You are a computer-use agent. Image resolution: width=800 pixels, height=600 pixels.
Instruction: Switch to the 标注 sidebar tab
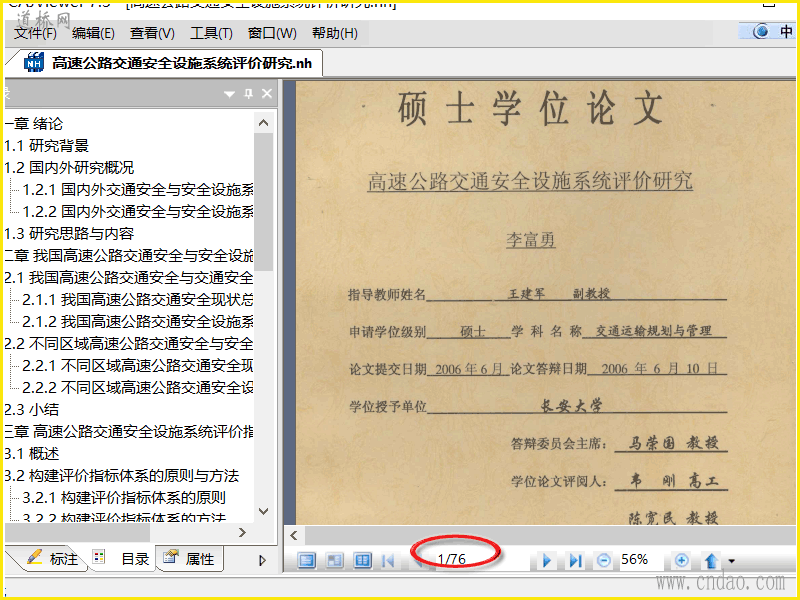click(53, 559)
